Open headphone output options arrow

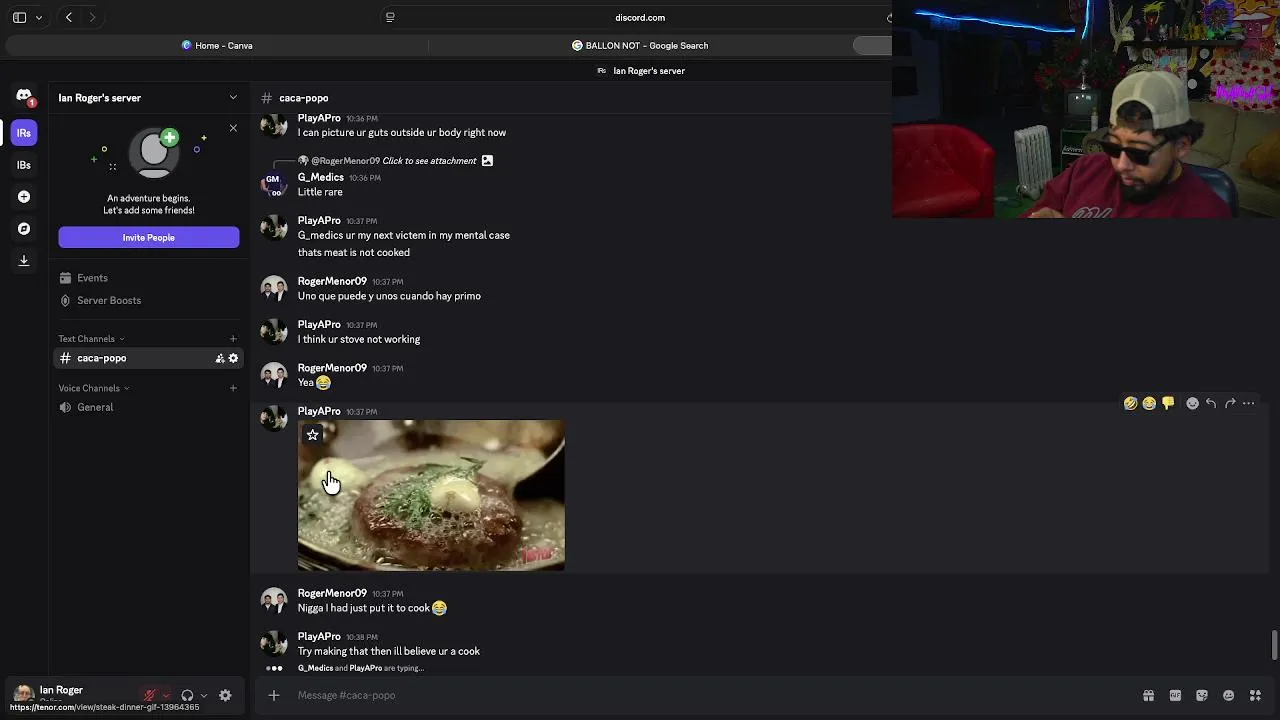(x=203, y=695)
